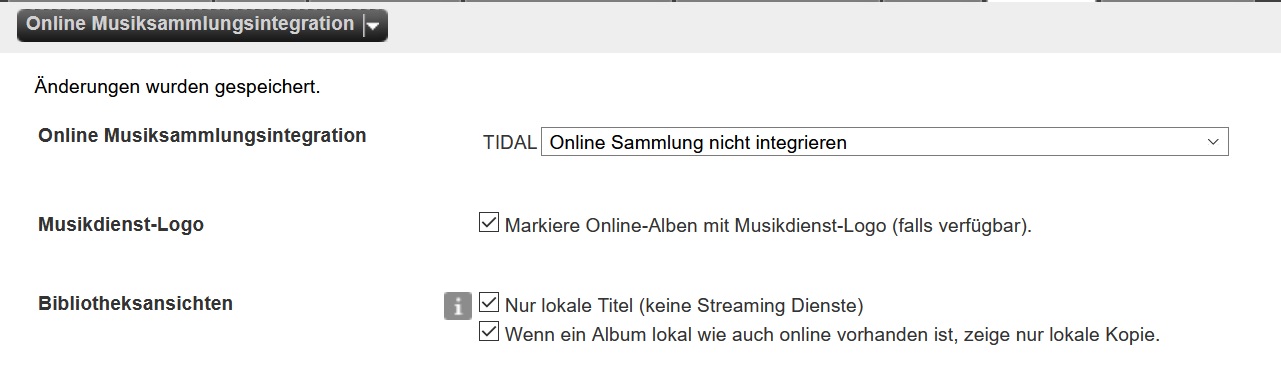Viewport: 1281px width, 388px height.
Task: Click the 'Nur lokale Titel (keine Streaming Dienste)' label
Action: pyautogui.click(x=684, y=305)
